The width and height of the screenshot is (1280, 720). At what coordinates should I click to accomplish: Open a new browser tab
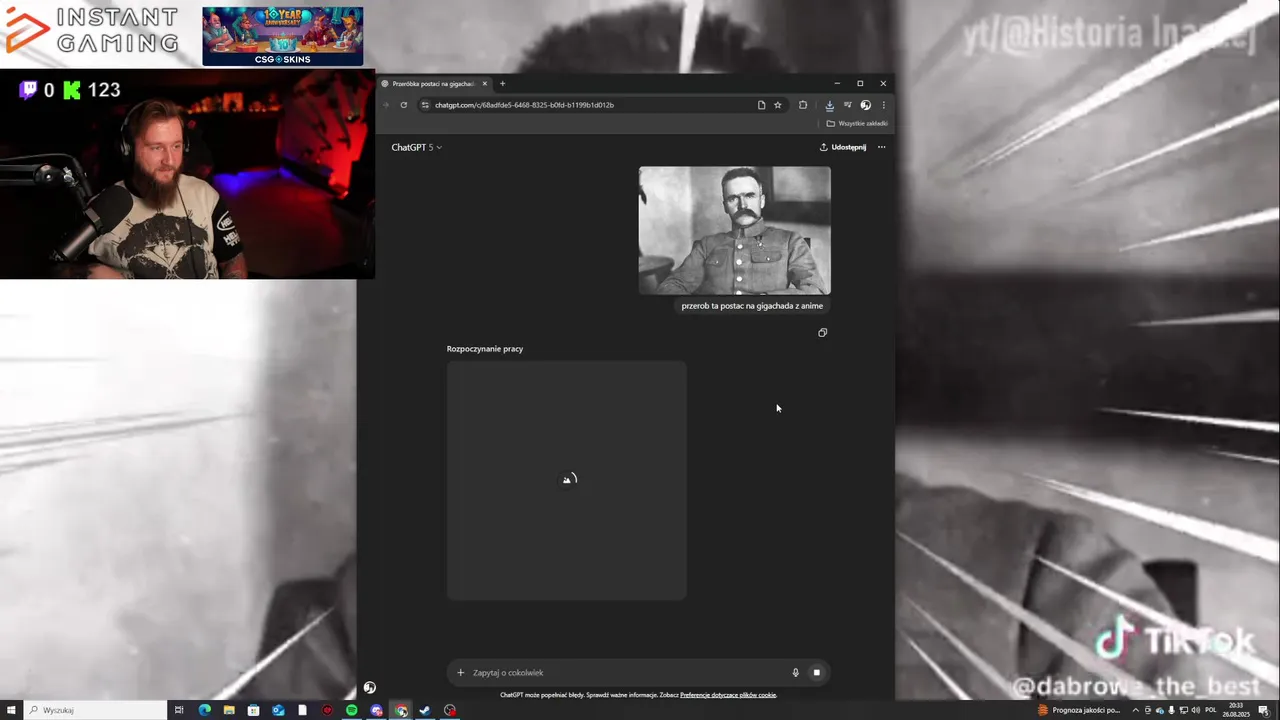click(x=502, y=84)
